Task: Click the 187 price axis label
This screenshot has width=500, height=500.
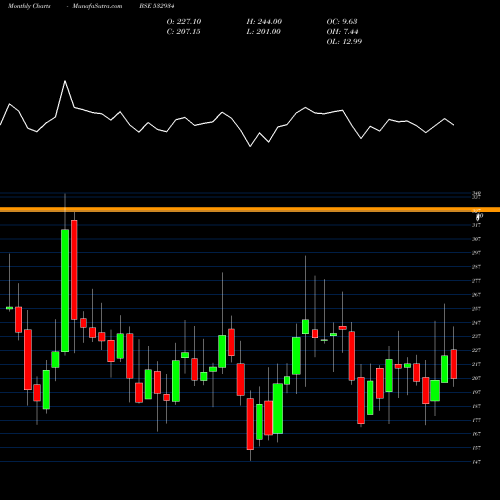Action: point(476,406)
